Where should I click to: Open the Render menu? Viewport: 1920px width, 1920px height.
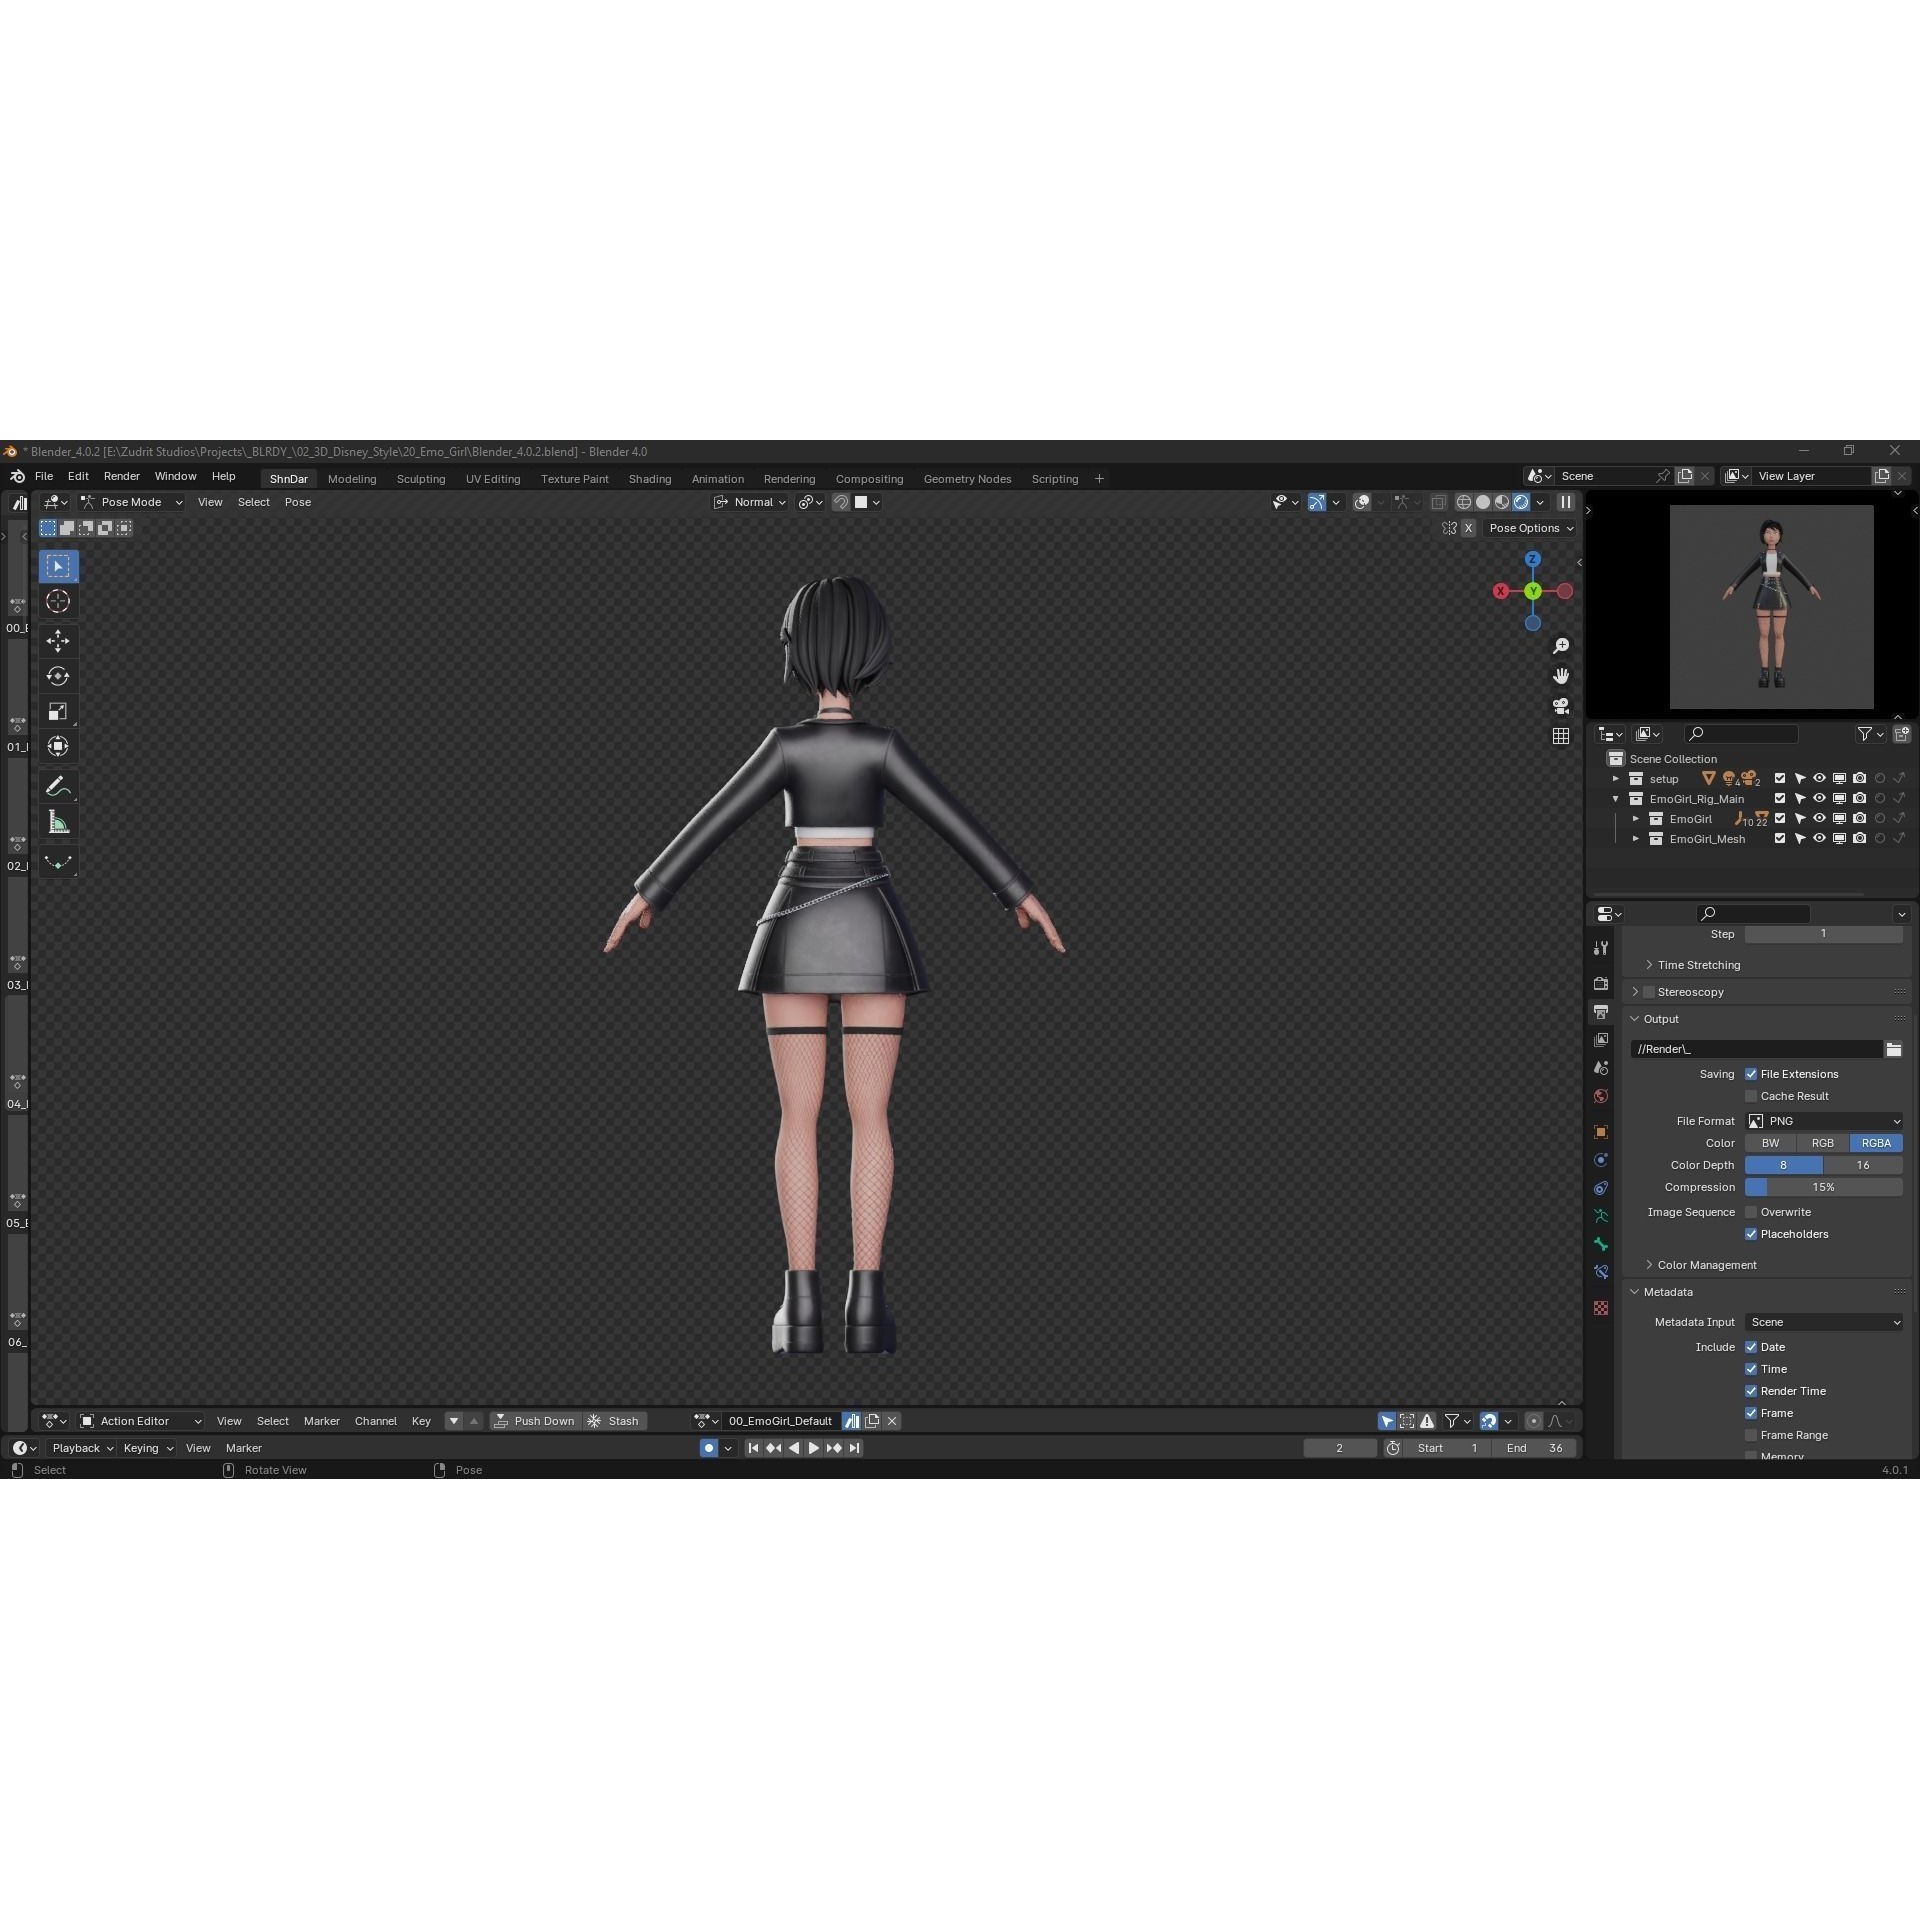(x=121, y=476)
